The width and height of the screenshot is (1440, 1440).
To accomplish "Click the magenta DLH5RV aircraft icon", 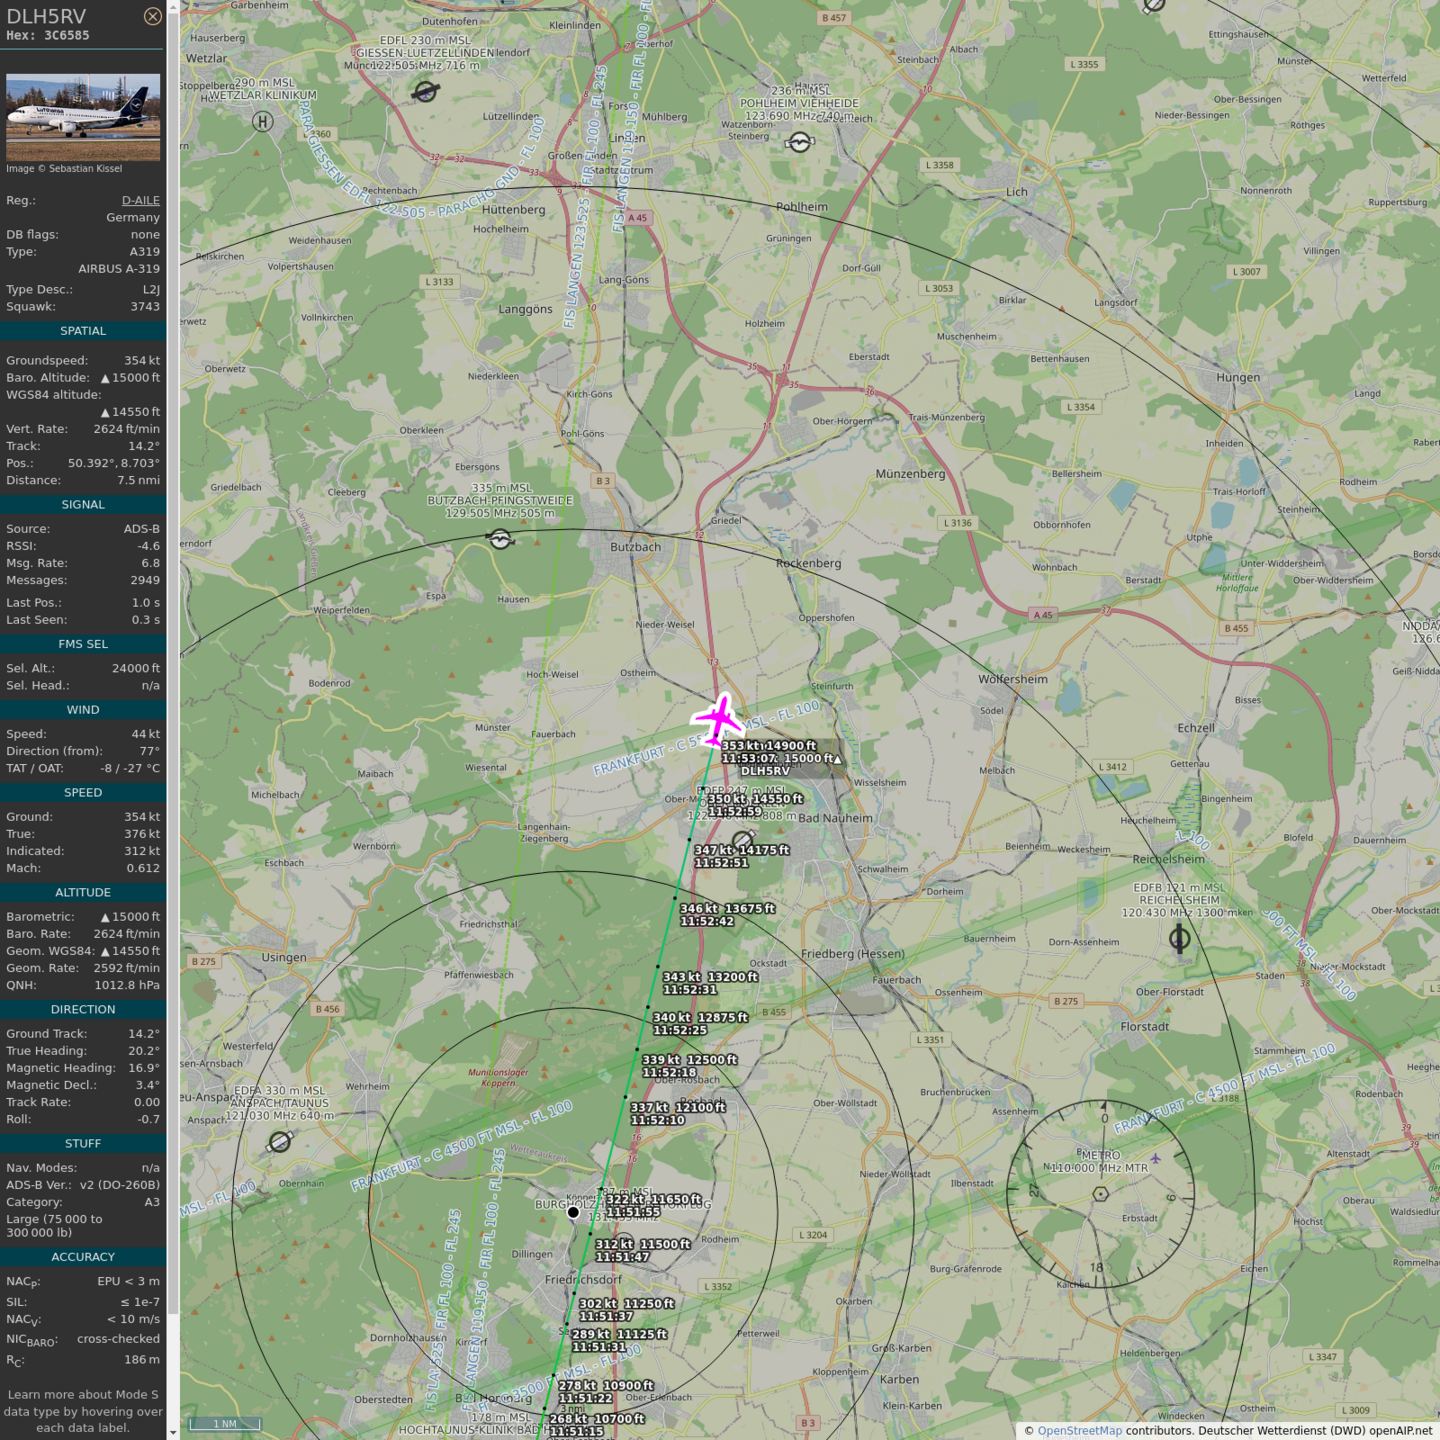I will 718,719.
